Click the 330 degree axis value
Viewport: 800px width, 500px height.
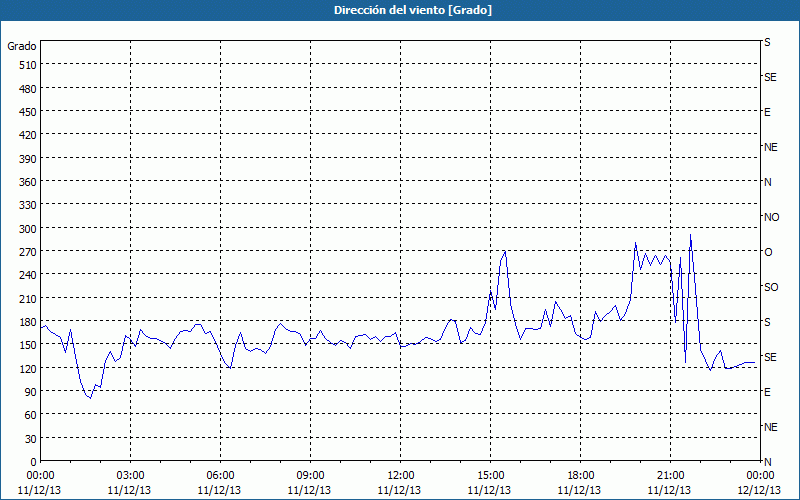coord(28,205)
